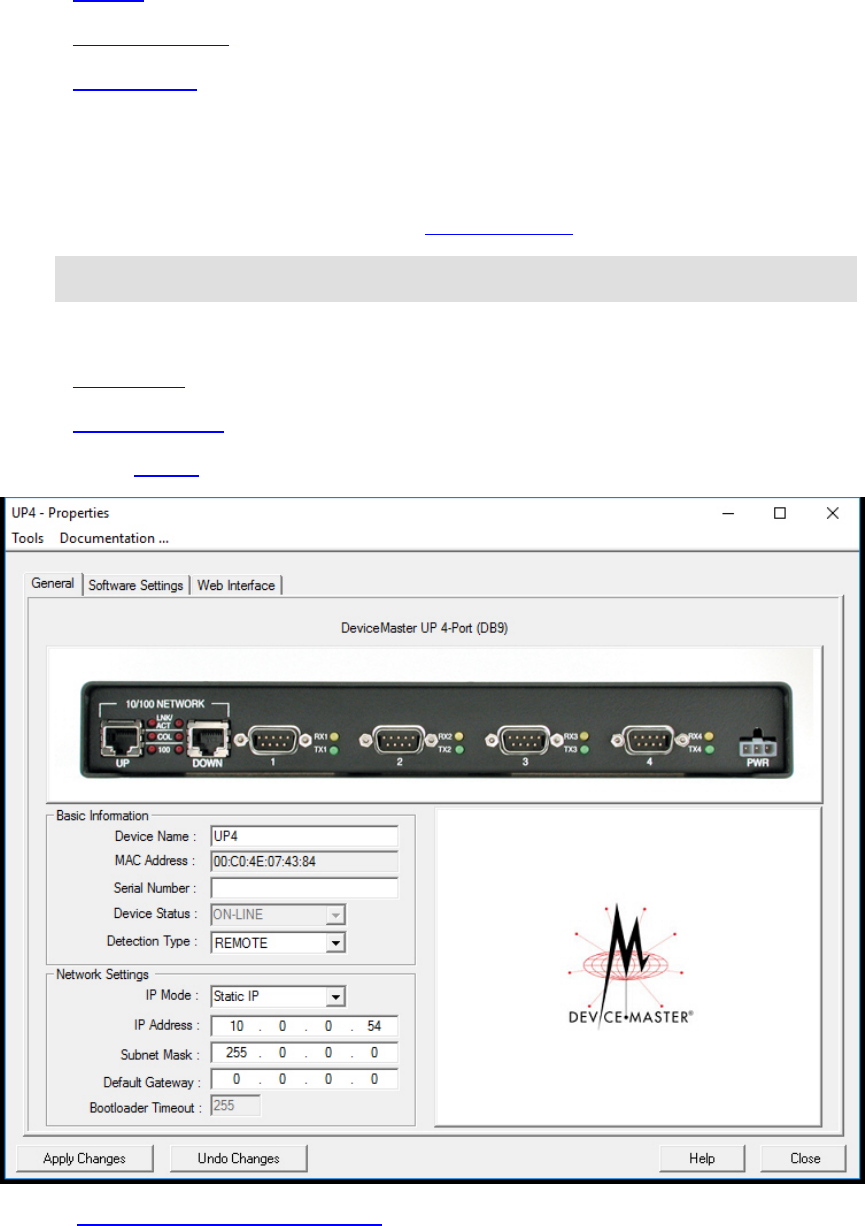Open the Device Status ON-LINE dropdown
This screenshot has height=1226, width=865.
(278, 915)
